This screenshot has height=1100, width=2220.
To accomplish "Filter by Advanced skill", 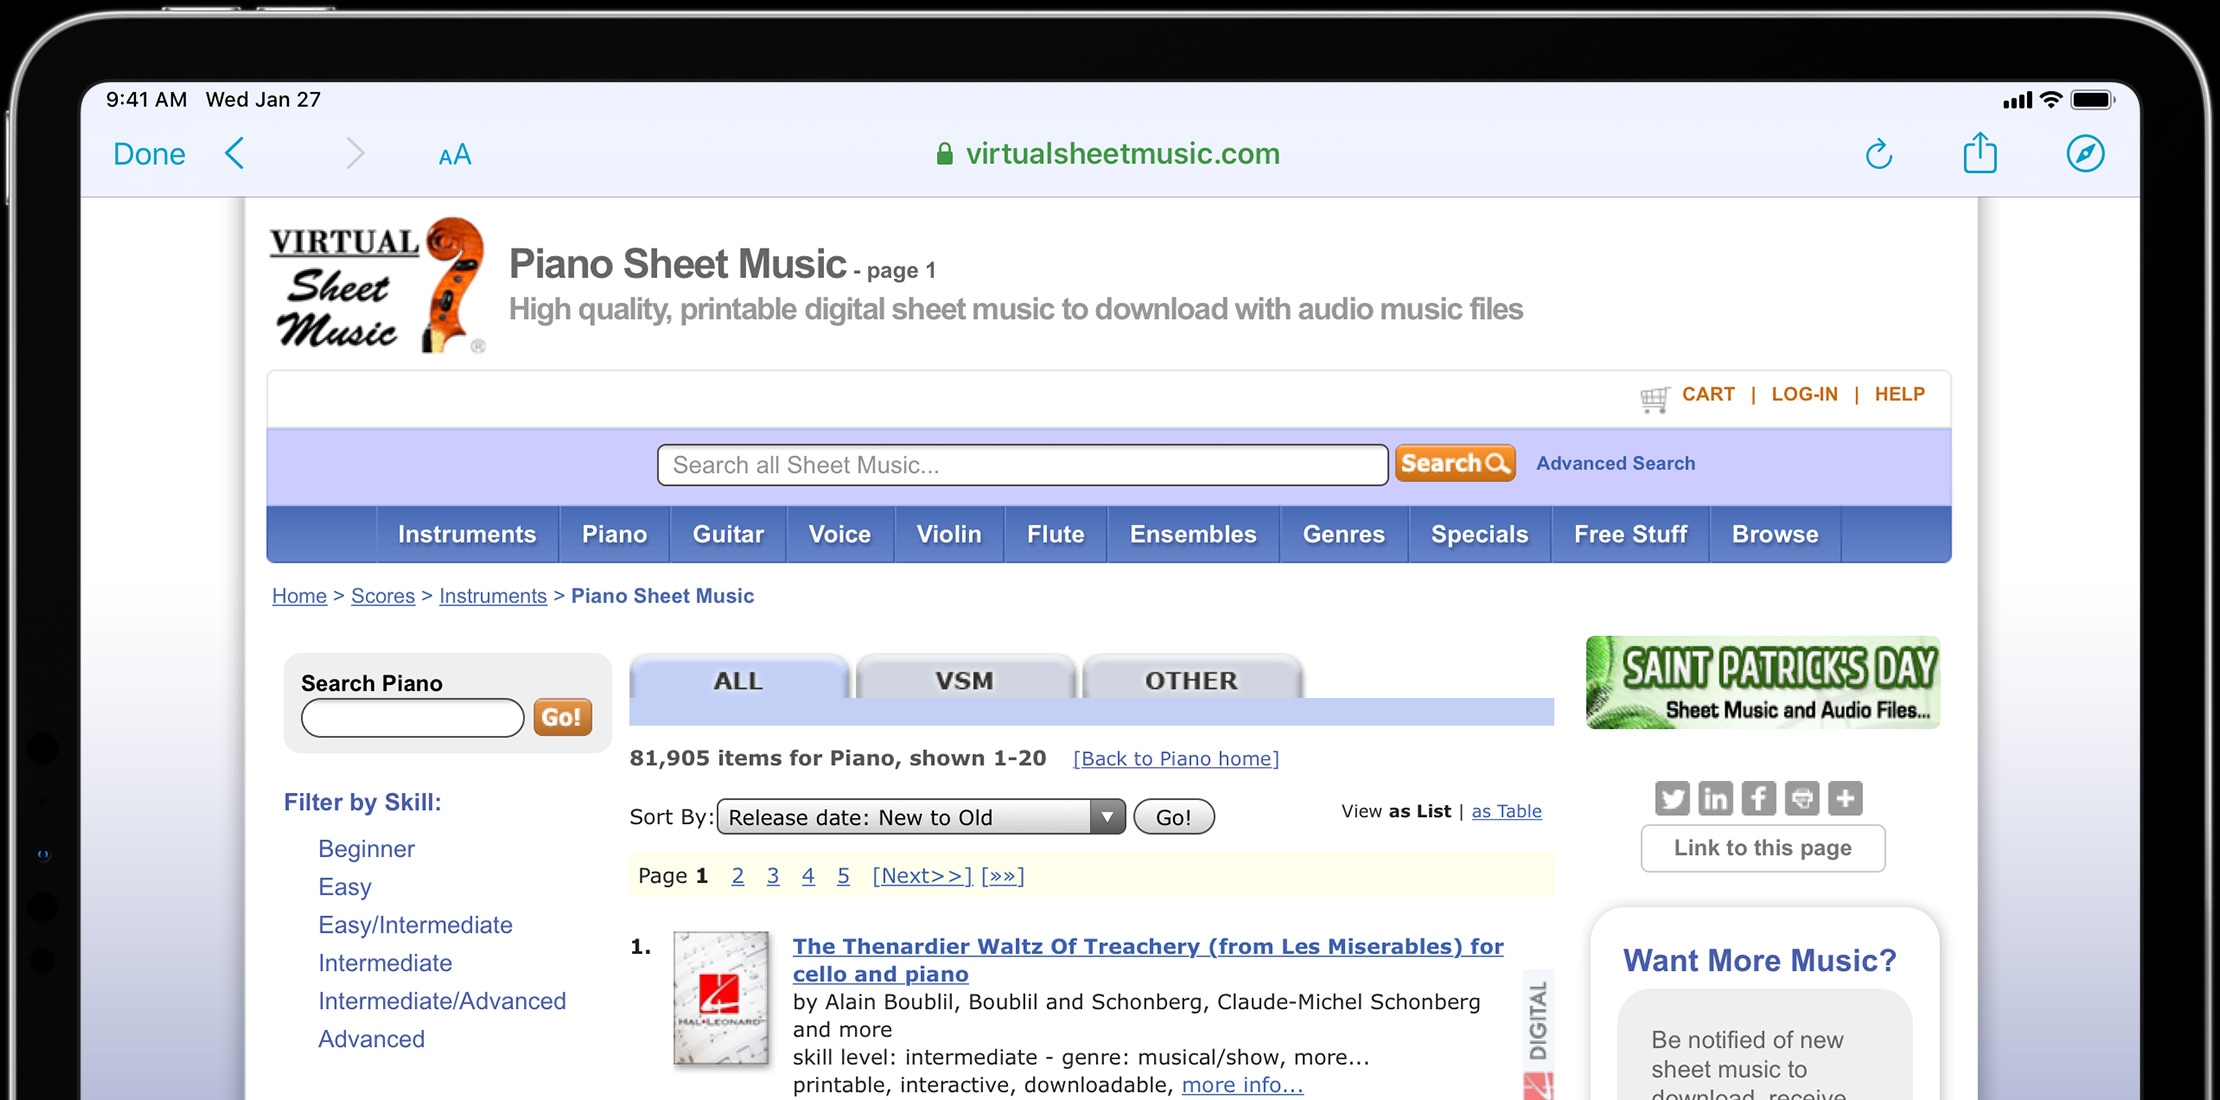I will (x=371, y=1039).
